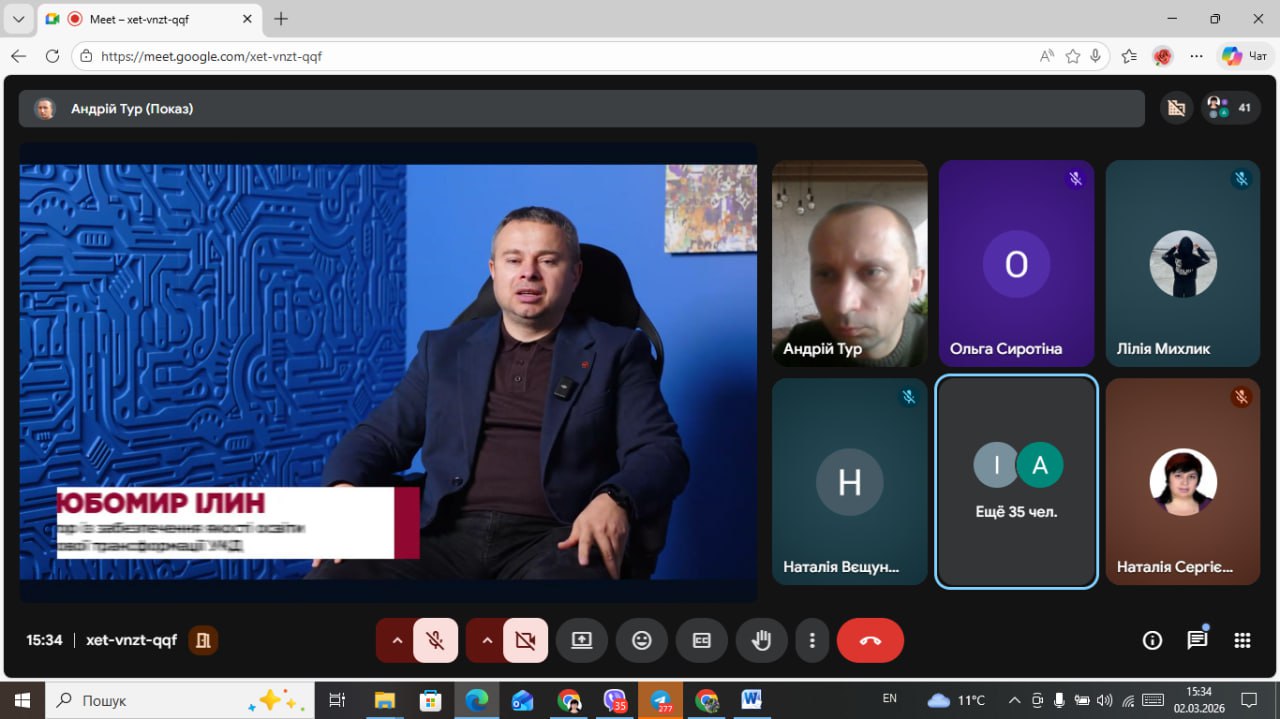Unmute the microphone in Meet
This screenshot has height=719, width=1280.
coord(435,641)
